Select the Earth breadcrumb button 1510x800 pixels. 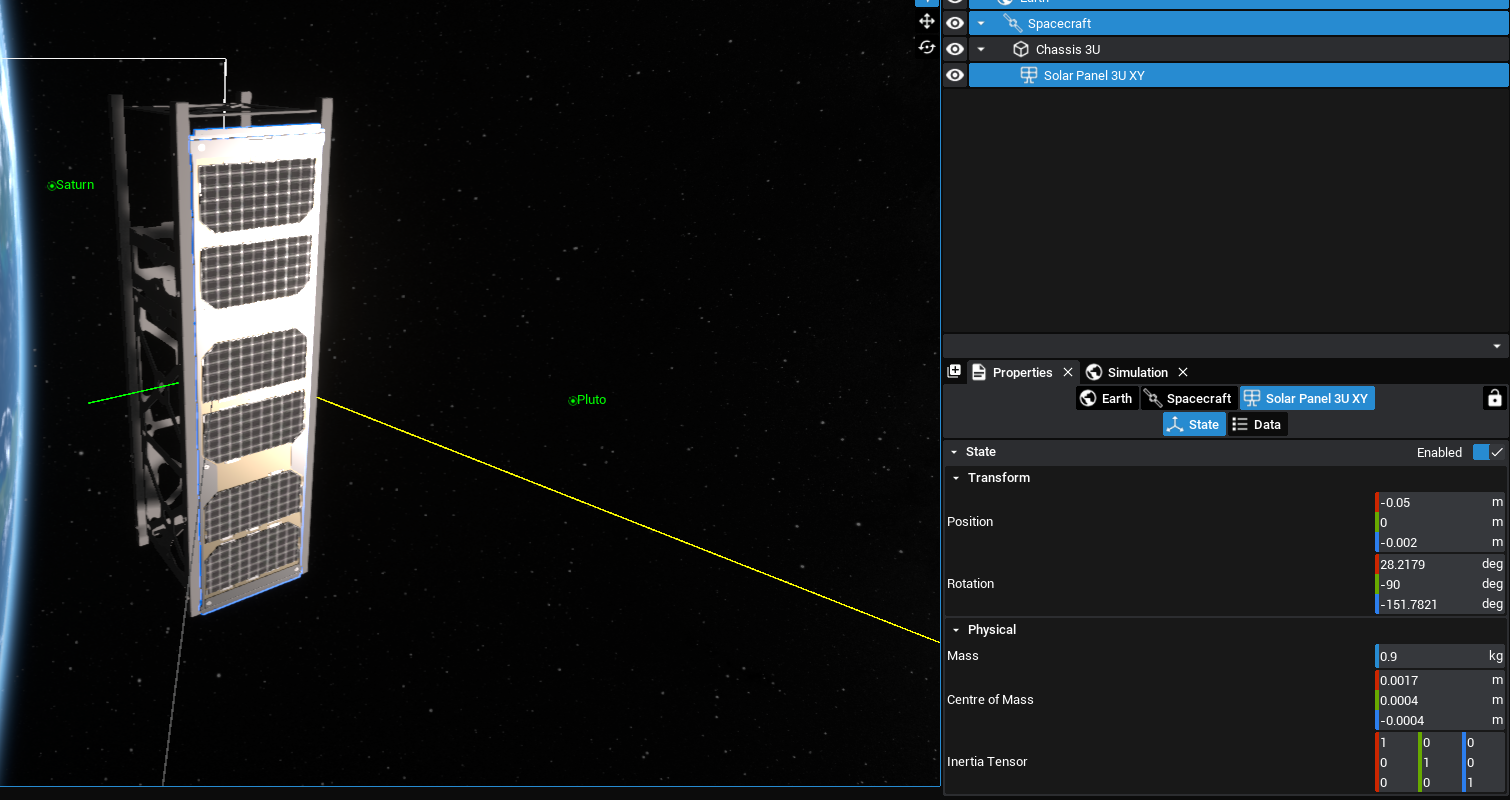1106,398
